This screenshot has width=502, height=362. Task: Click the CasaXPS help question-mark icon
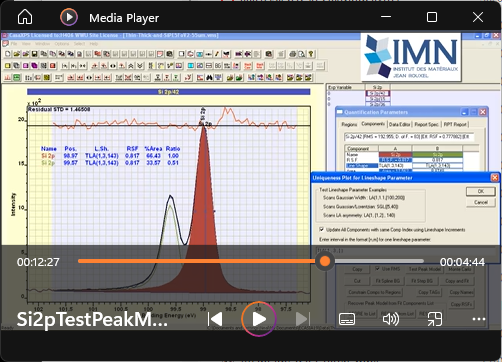tap(311, 54)
